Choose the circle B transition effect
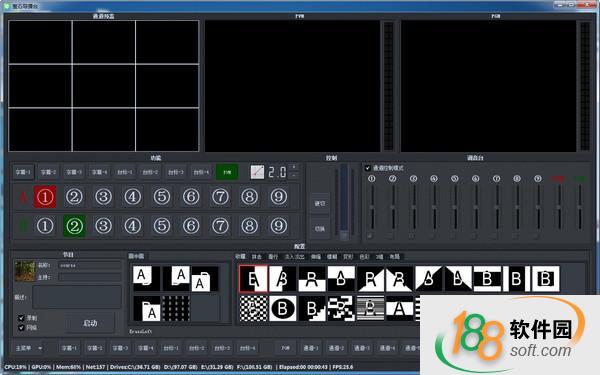Screen dimensions: 600x375 (x=282, y=308)
